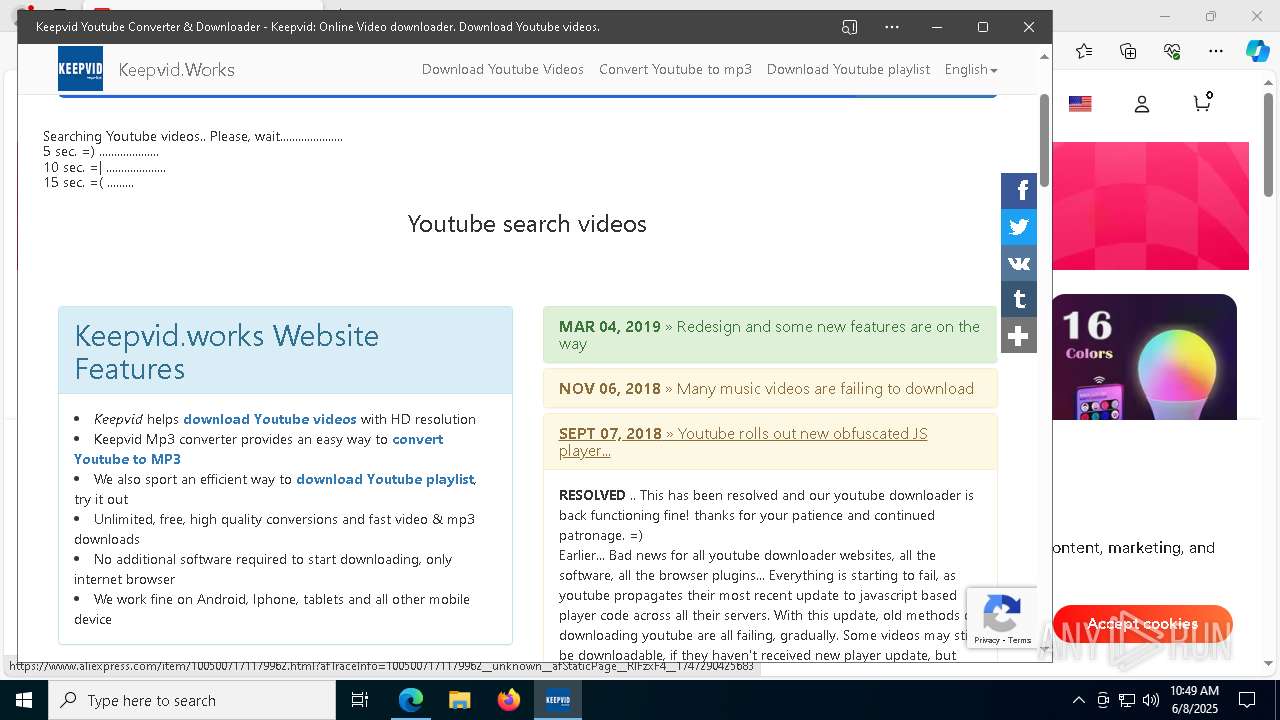Click the Keepvid logo image

pos(80,69)
